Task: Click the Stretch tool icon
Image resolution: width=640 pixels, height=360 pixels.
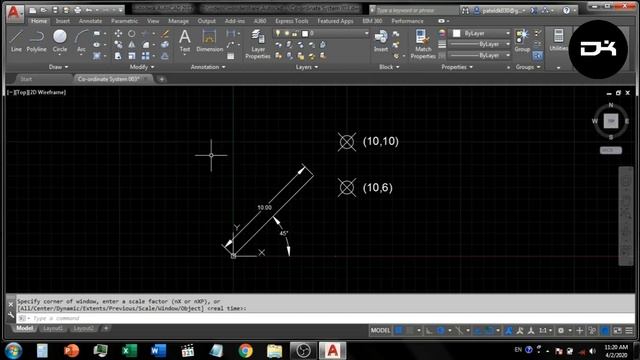Action: [118, 56]
